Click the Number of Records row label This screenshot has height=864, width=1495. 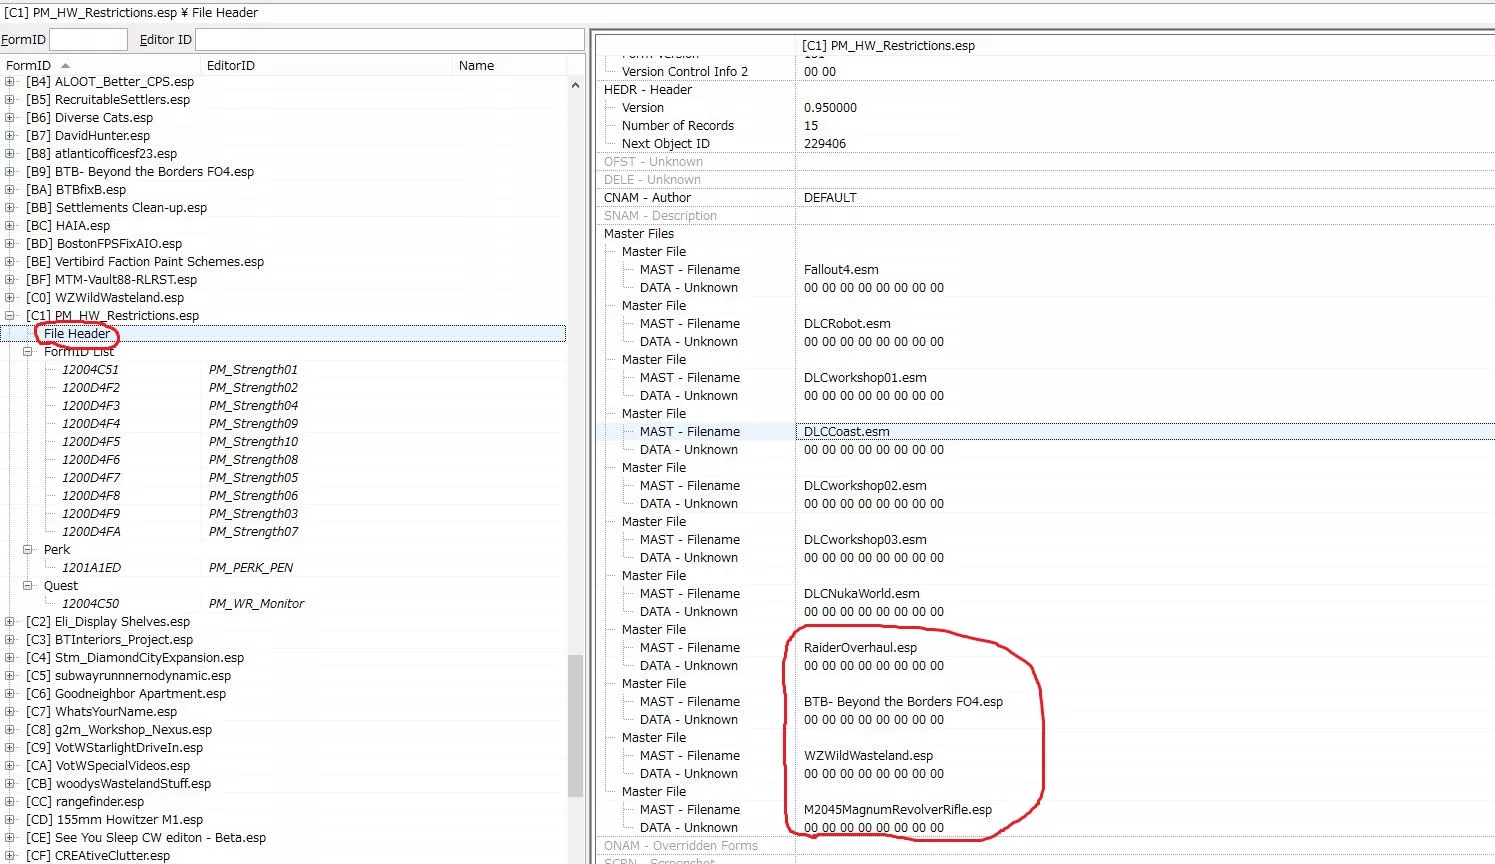pos(678,126)
